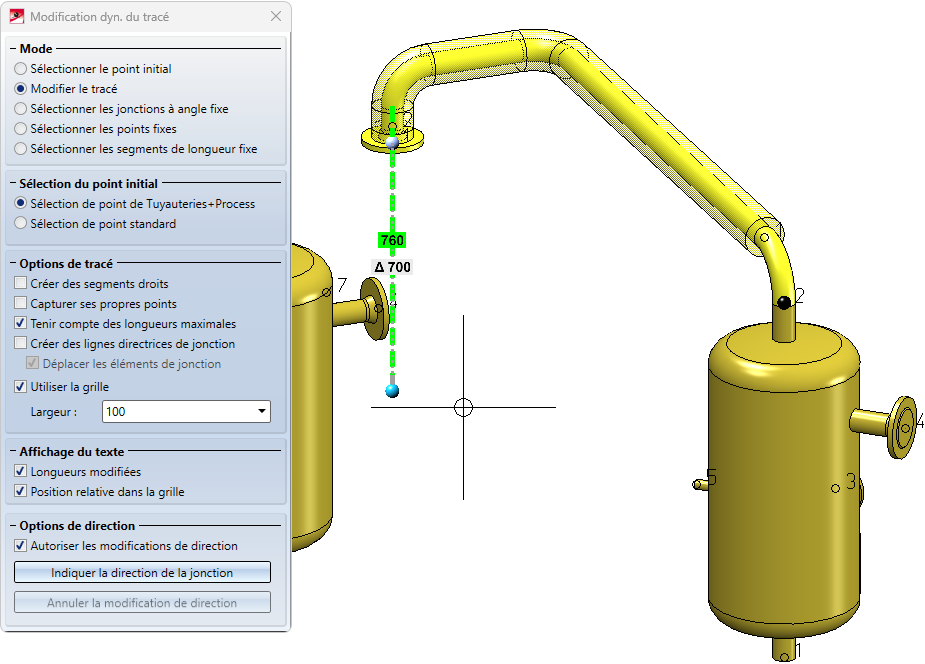
Task: Uncheck 'Longueurs modifiées' checkbox
Action: tap(21, 472)
